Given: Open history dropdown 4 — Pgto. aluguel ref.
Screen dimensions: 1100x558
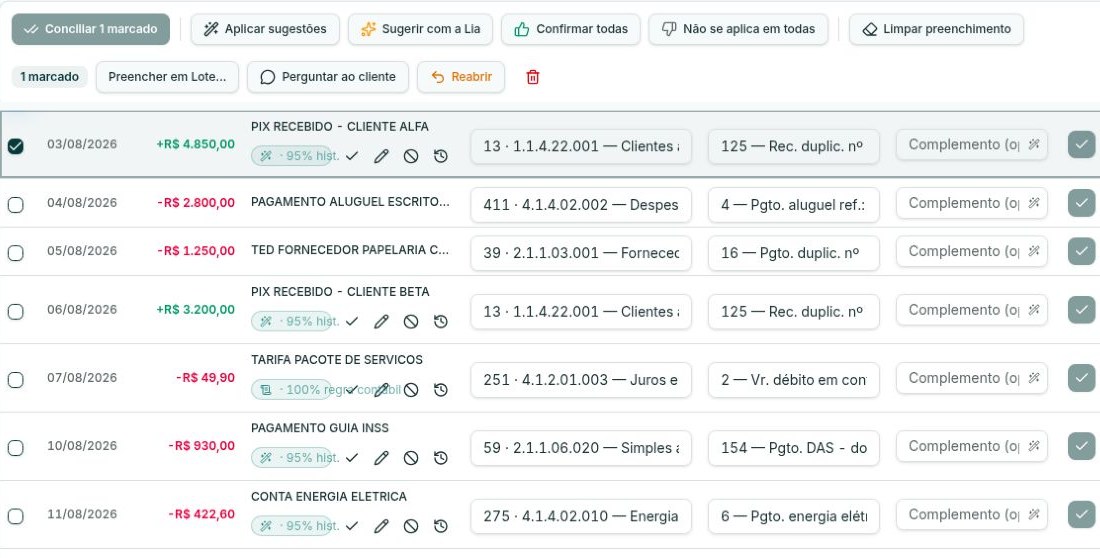Looking at the screenshot, I should [x=793, y=205].
